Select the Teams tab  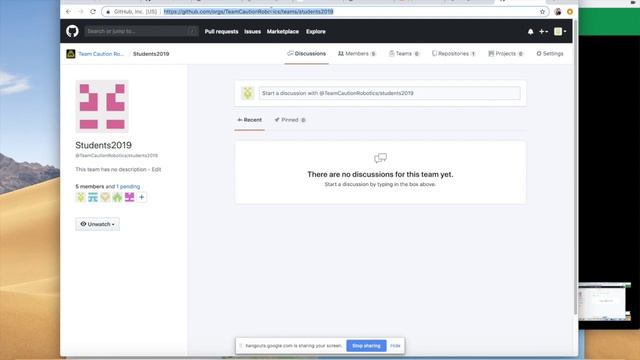tap(404, 54)
